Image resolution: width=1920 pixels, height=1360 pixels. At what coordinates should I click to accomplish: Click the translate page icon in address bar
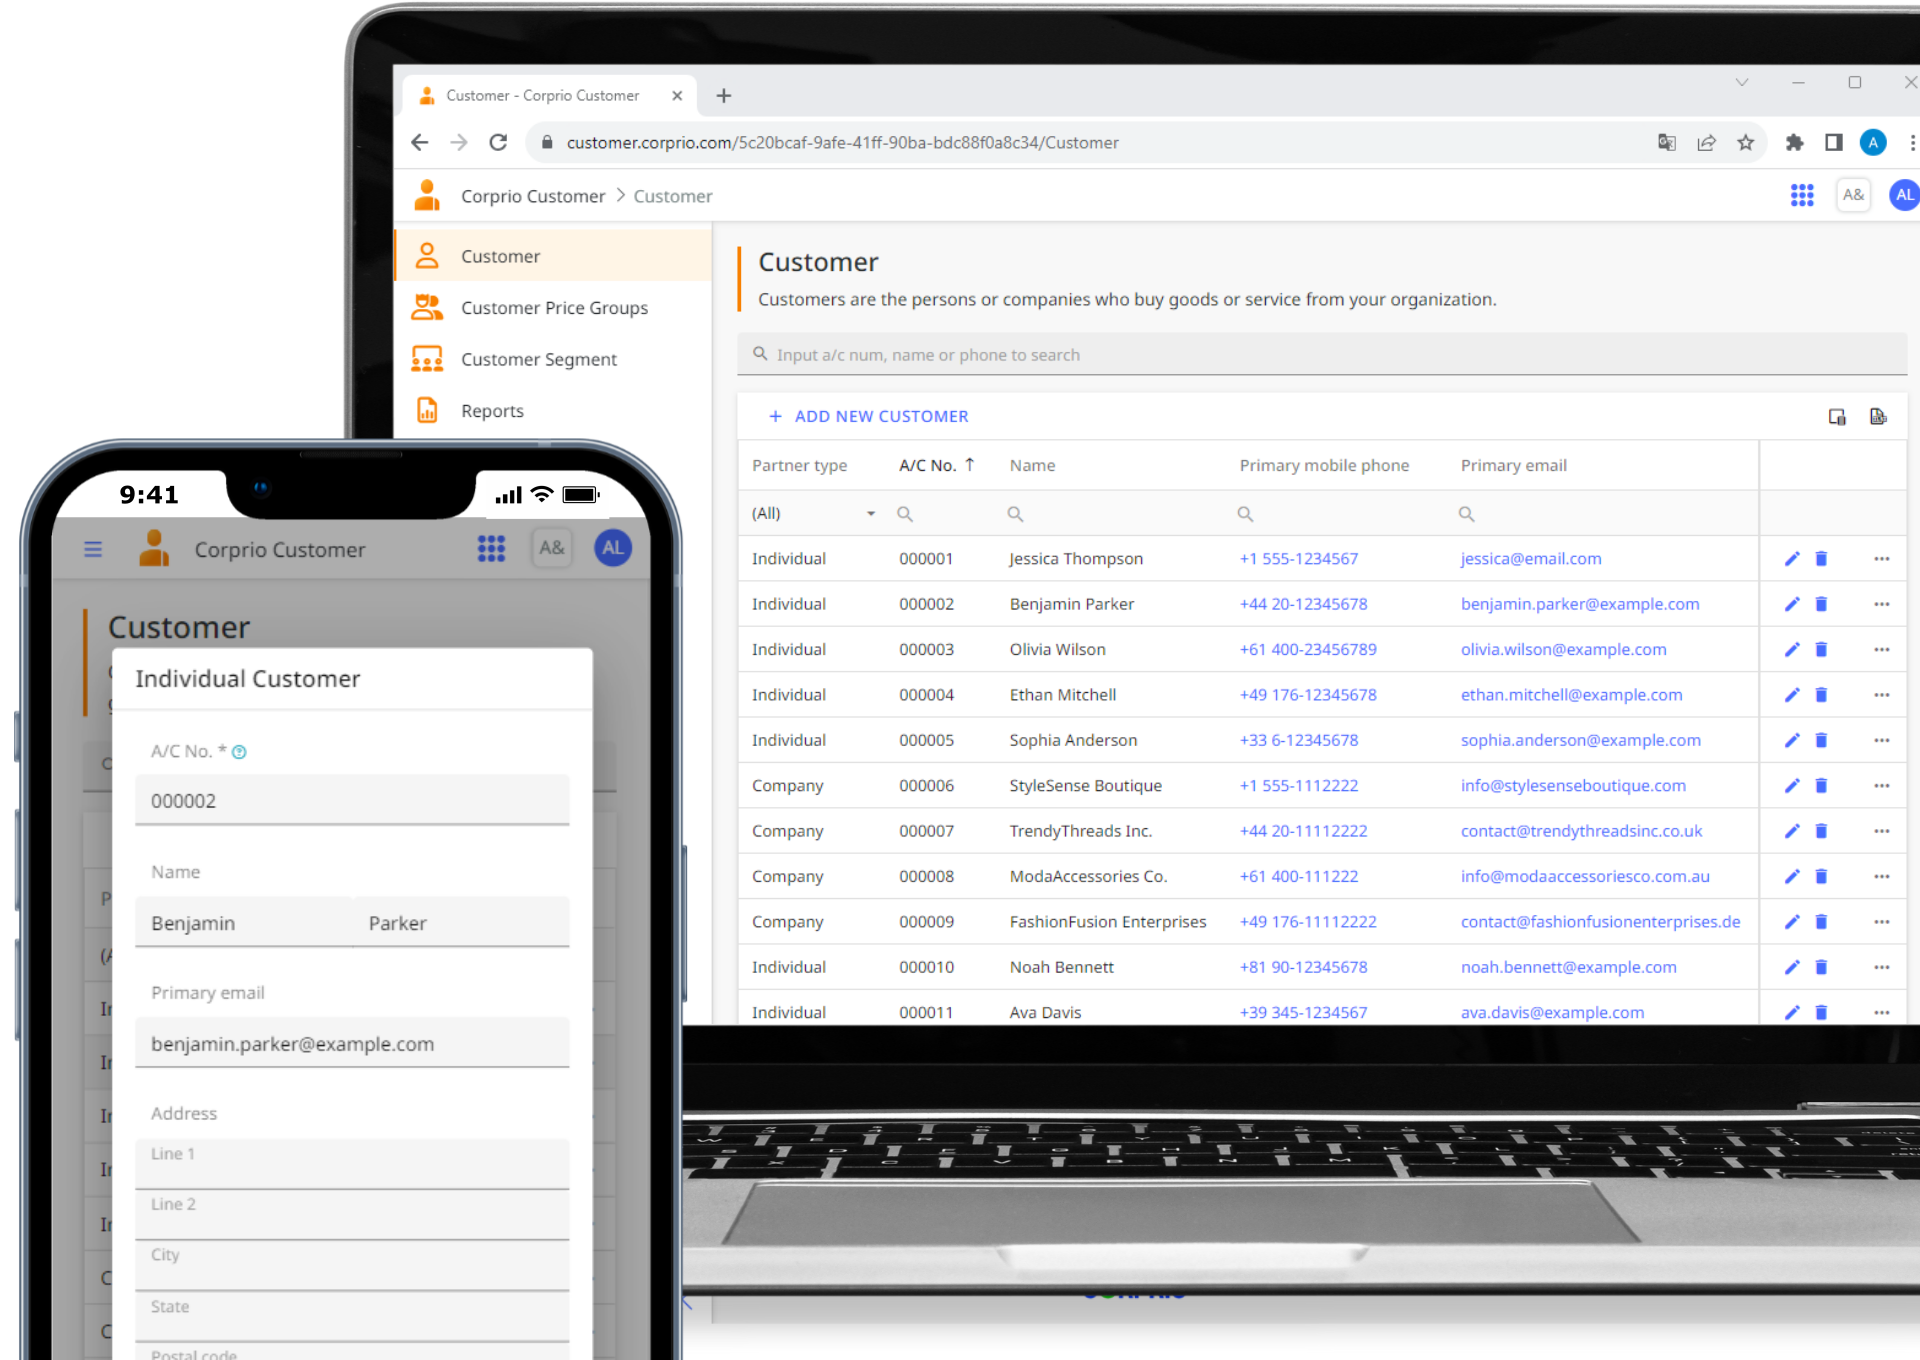pos(1667,143)
